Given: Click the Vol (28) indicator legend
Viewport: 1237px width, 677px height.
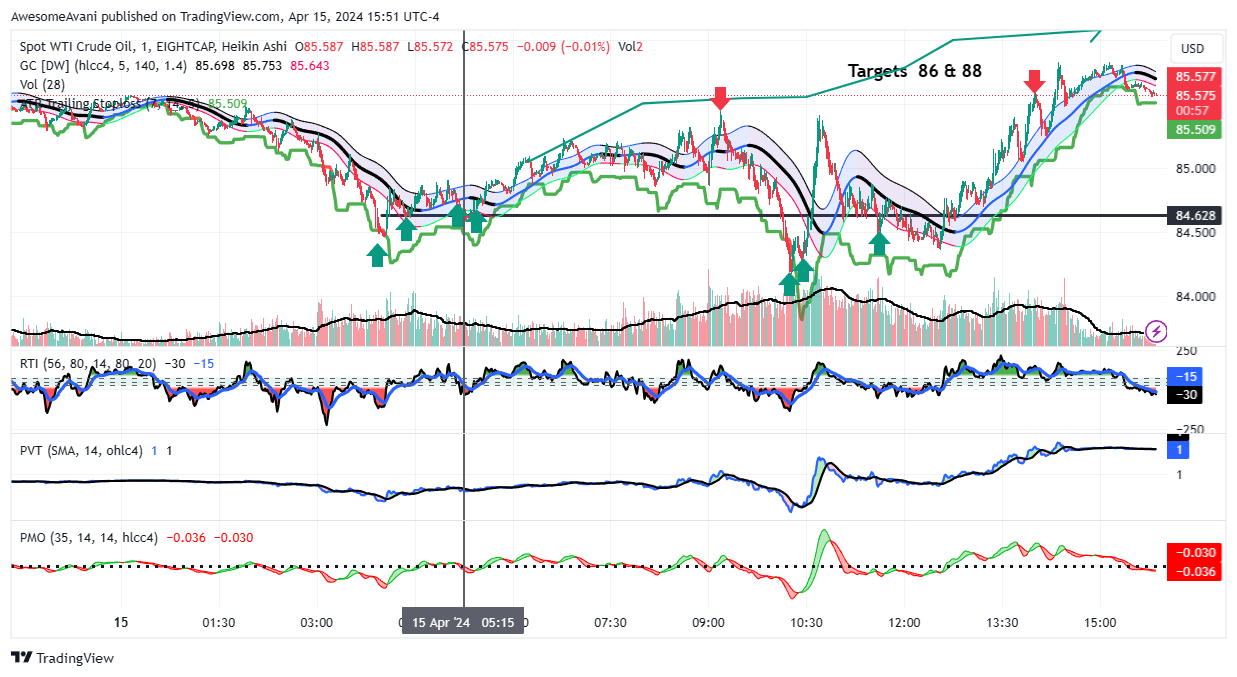Looking at the screenshot, I should [41, 84].
